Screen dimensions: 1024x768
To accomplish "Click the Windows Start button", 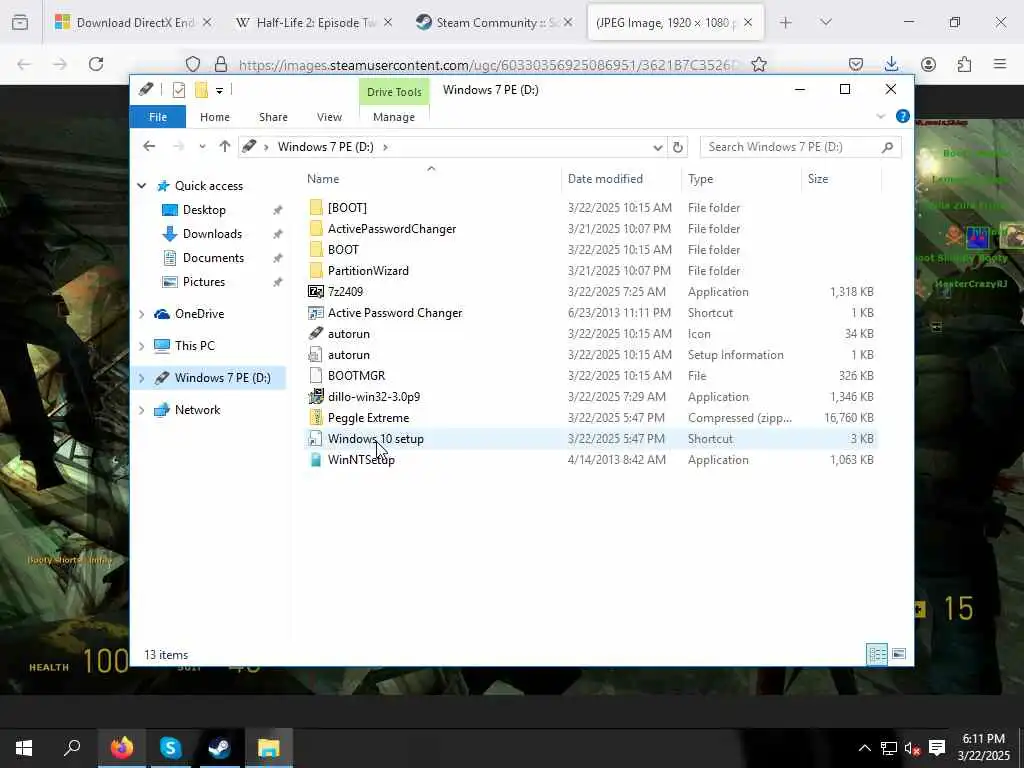I will (x=24, y=748).
